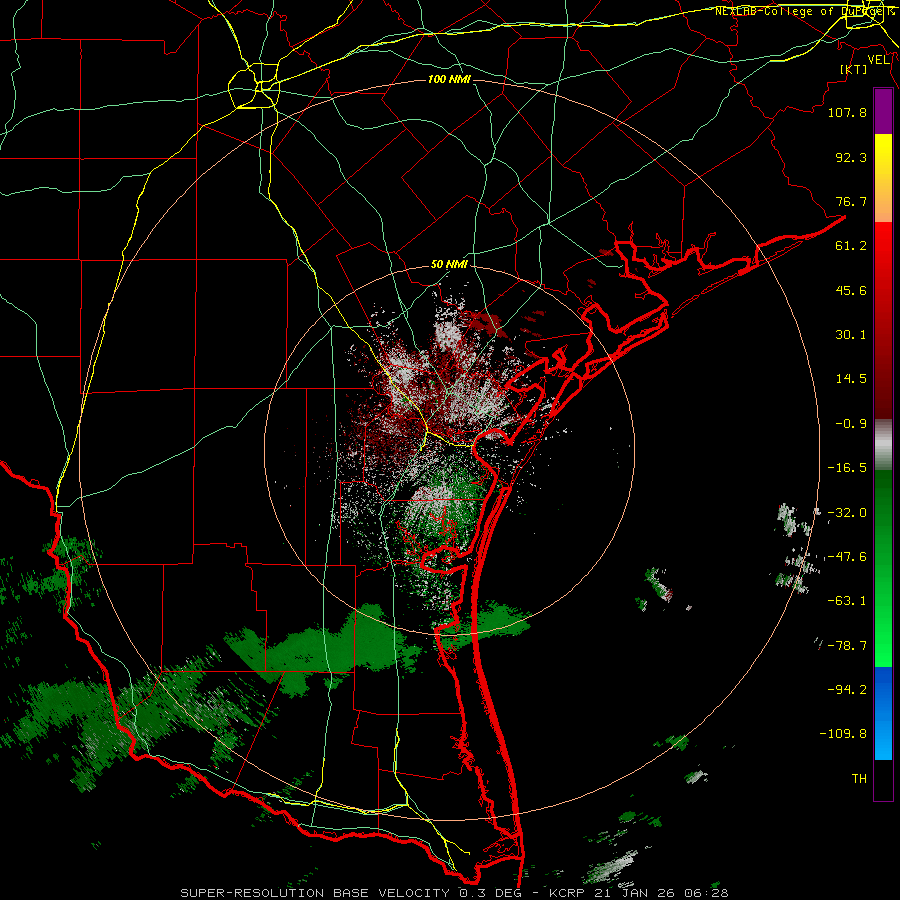Pick the green segment of the color bar
Viewport: 900px width, 900px height.
click(x=883, y=568)
